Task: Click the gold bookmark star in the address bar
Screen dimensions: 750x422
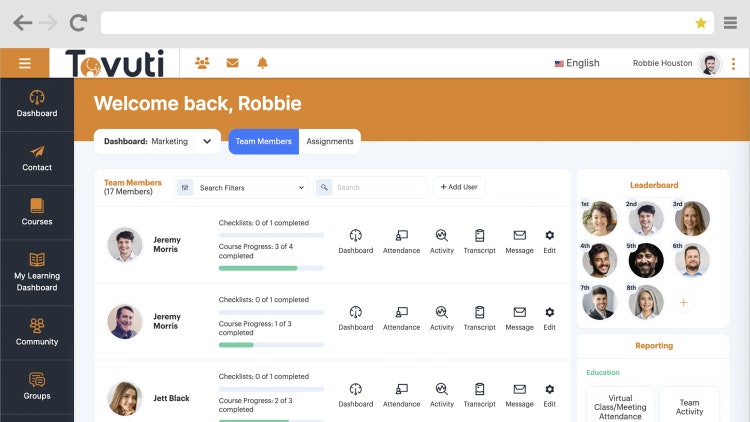Action: 701,22
